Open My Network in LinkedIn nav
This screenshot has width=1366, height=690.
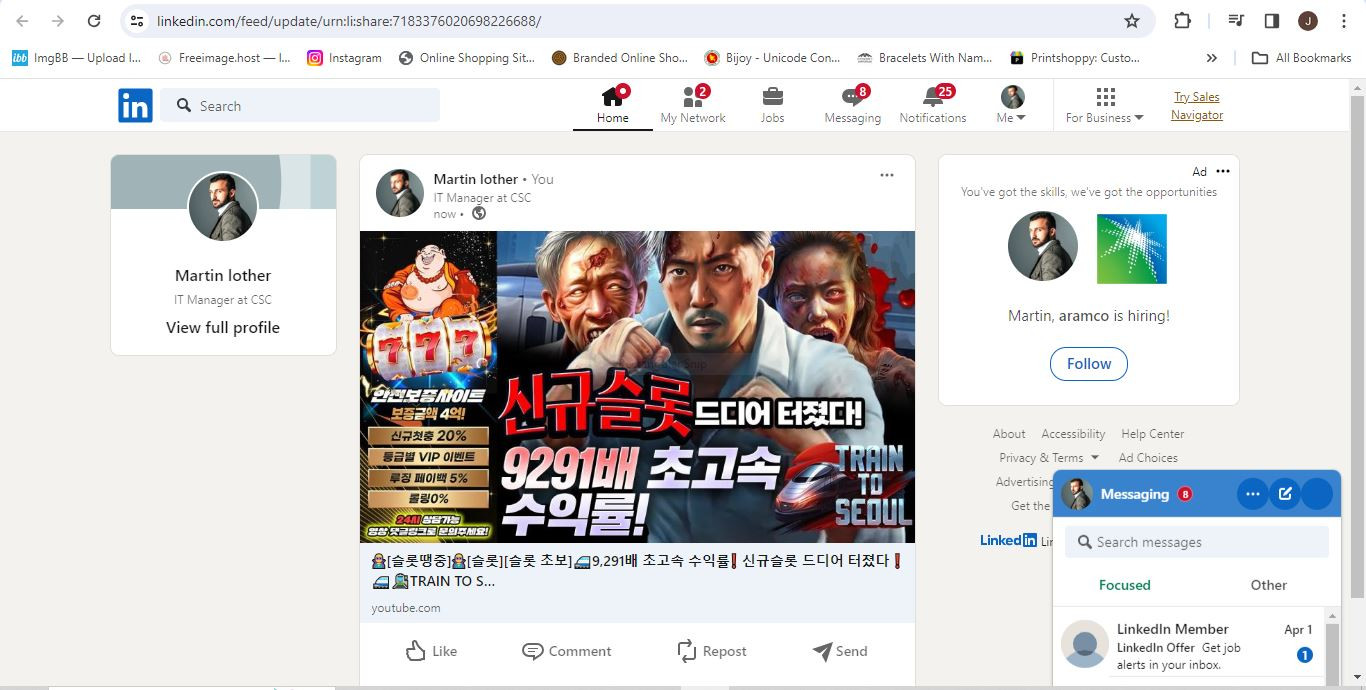coord(693,105)
